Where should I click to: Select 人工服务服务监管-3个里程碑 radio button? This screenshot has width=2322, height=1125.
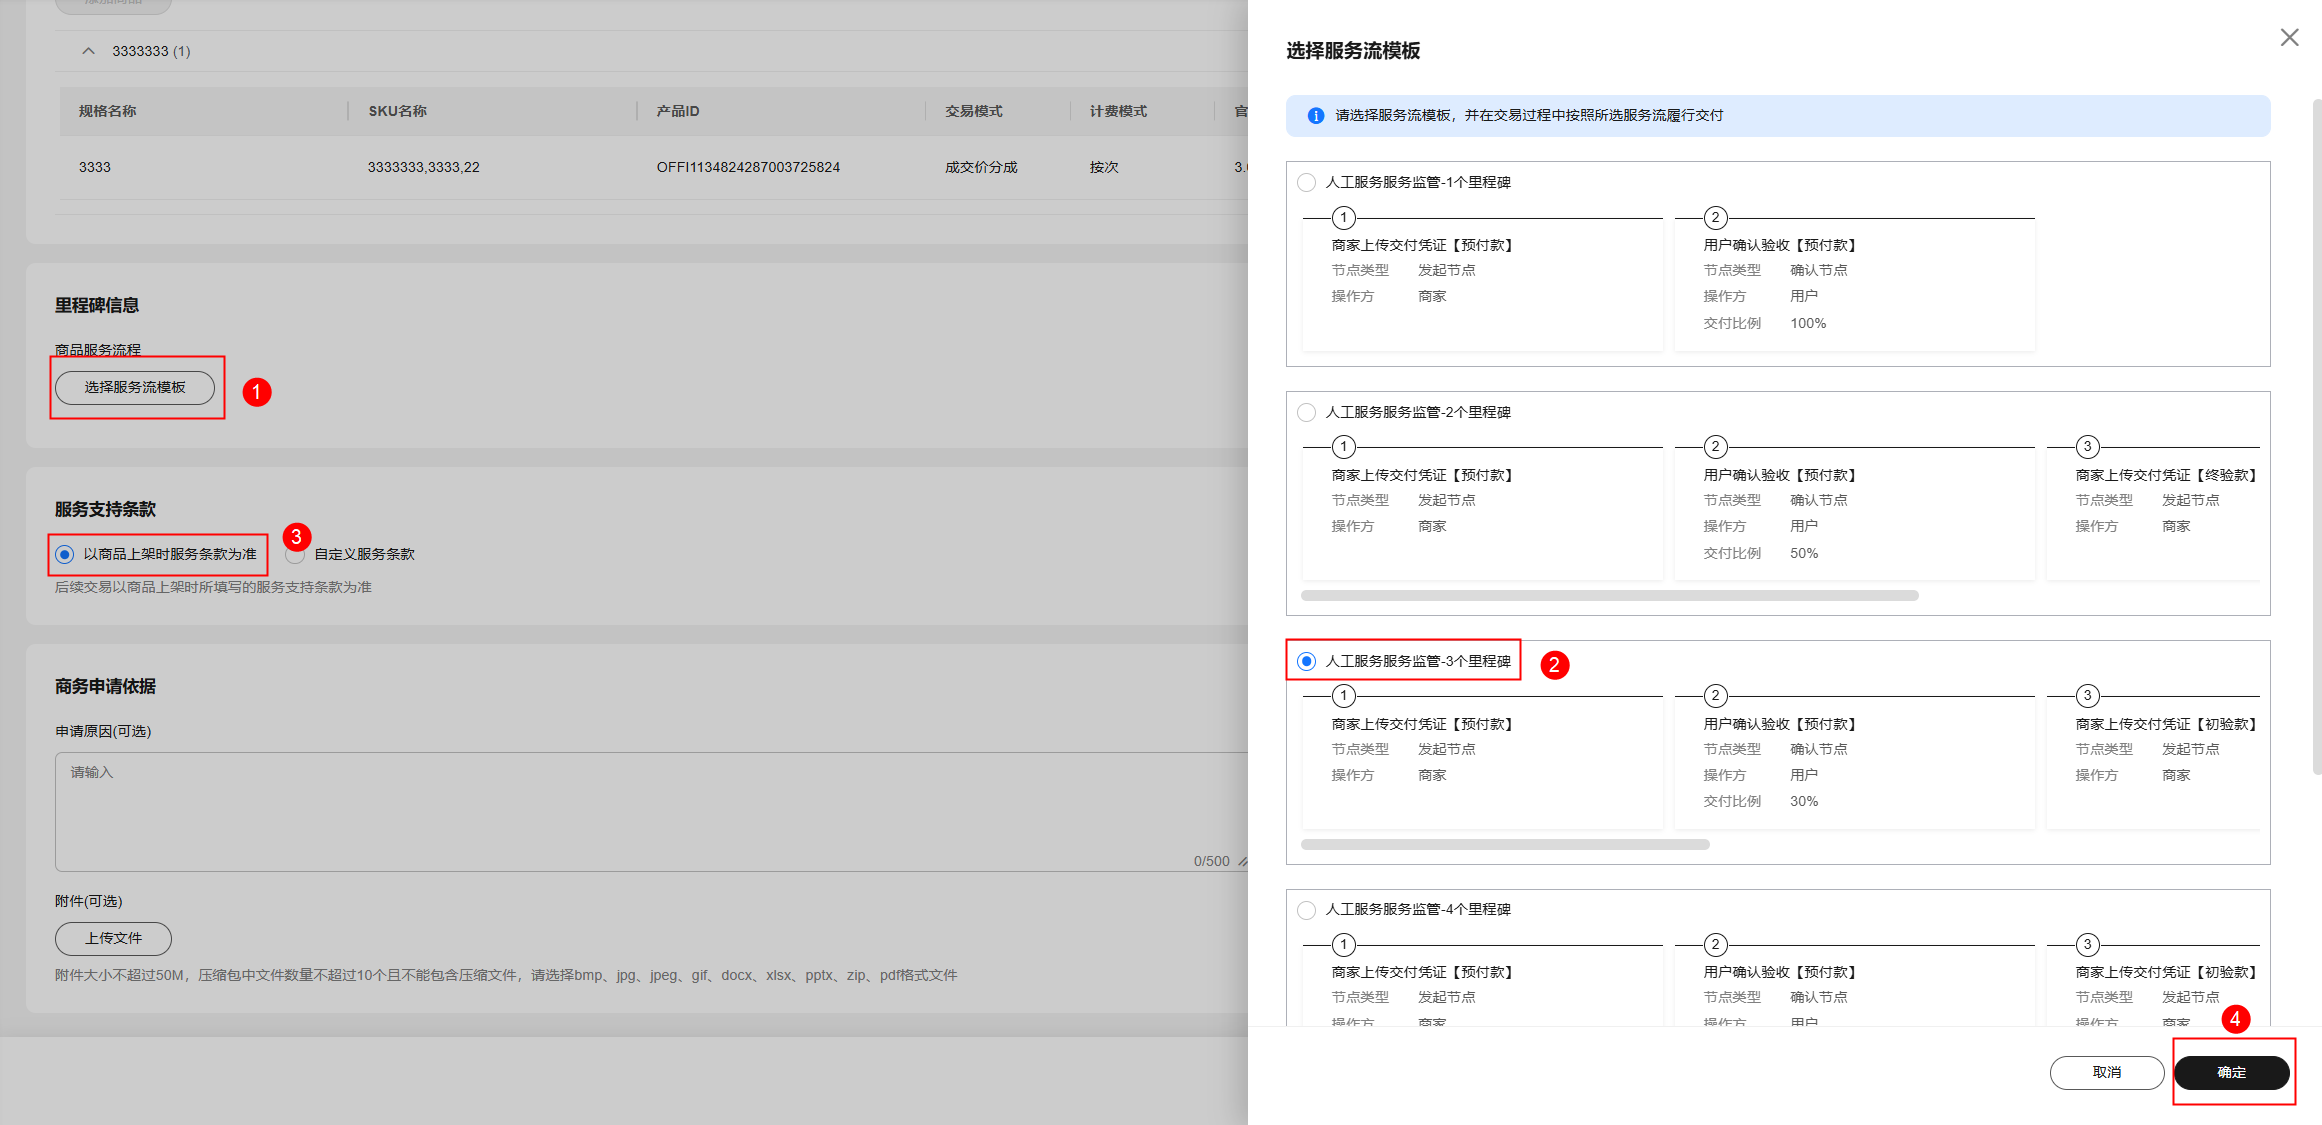tap(1306, 661)
